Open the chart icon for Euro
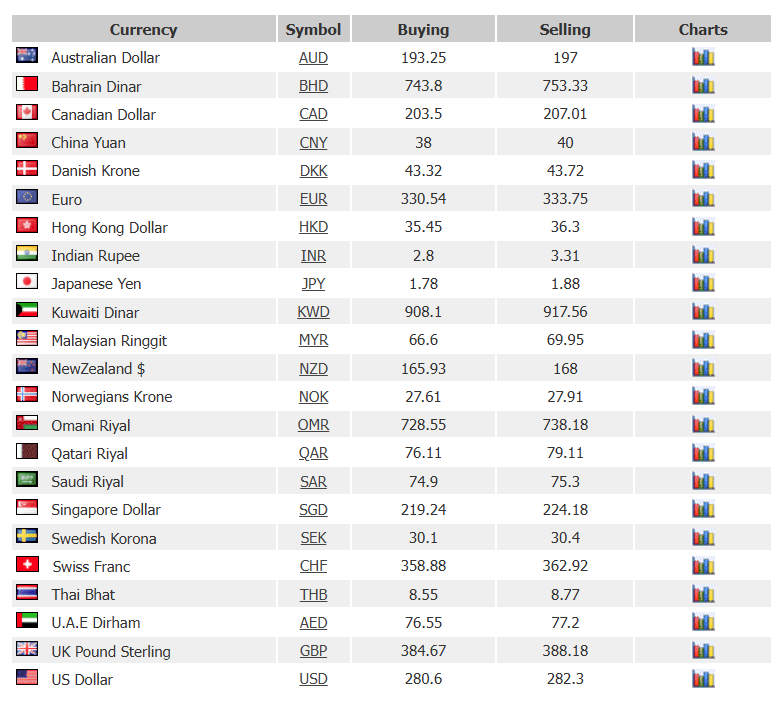Screen dimensions: 778x717 click(x=703, y=198)
